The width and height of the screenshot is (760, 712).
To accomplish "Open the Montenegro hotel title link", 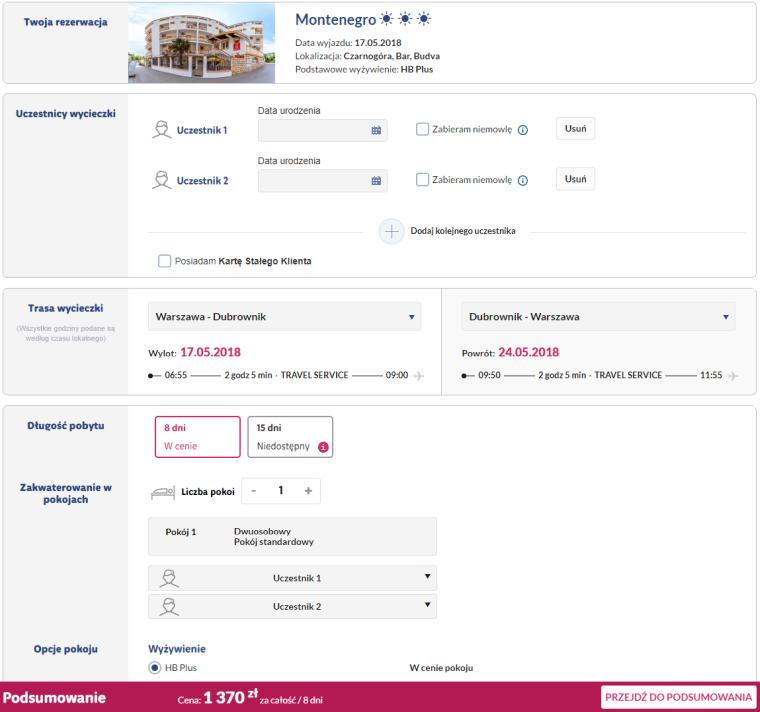I will pos(335,19).
